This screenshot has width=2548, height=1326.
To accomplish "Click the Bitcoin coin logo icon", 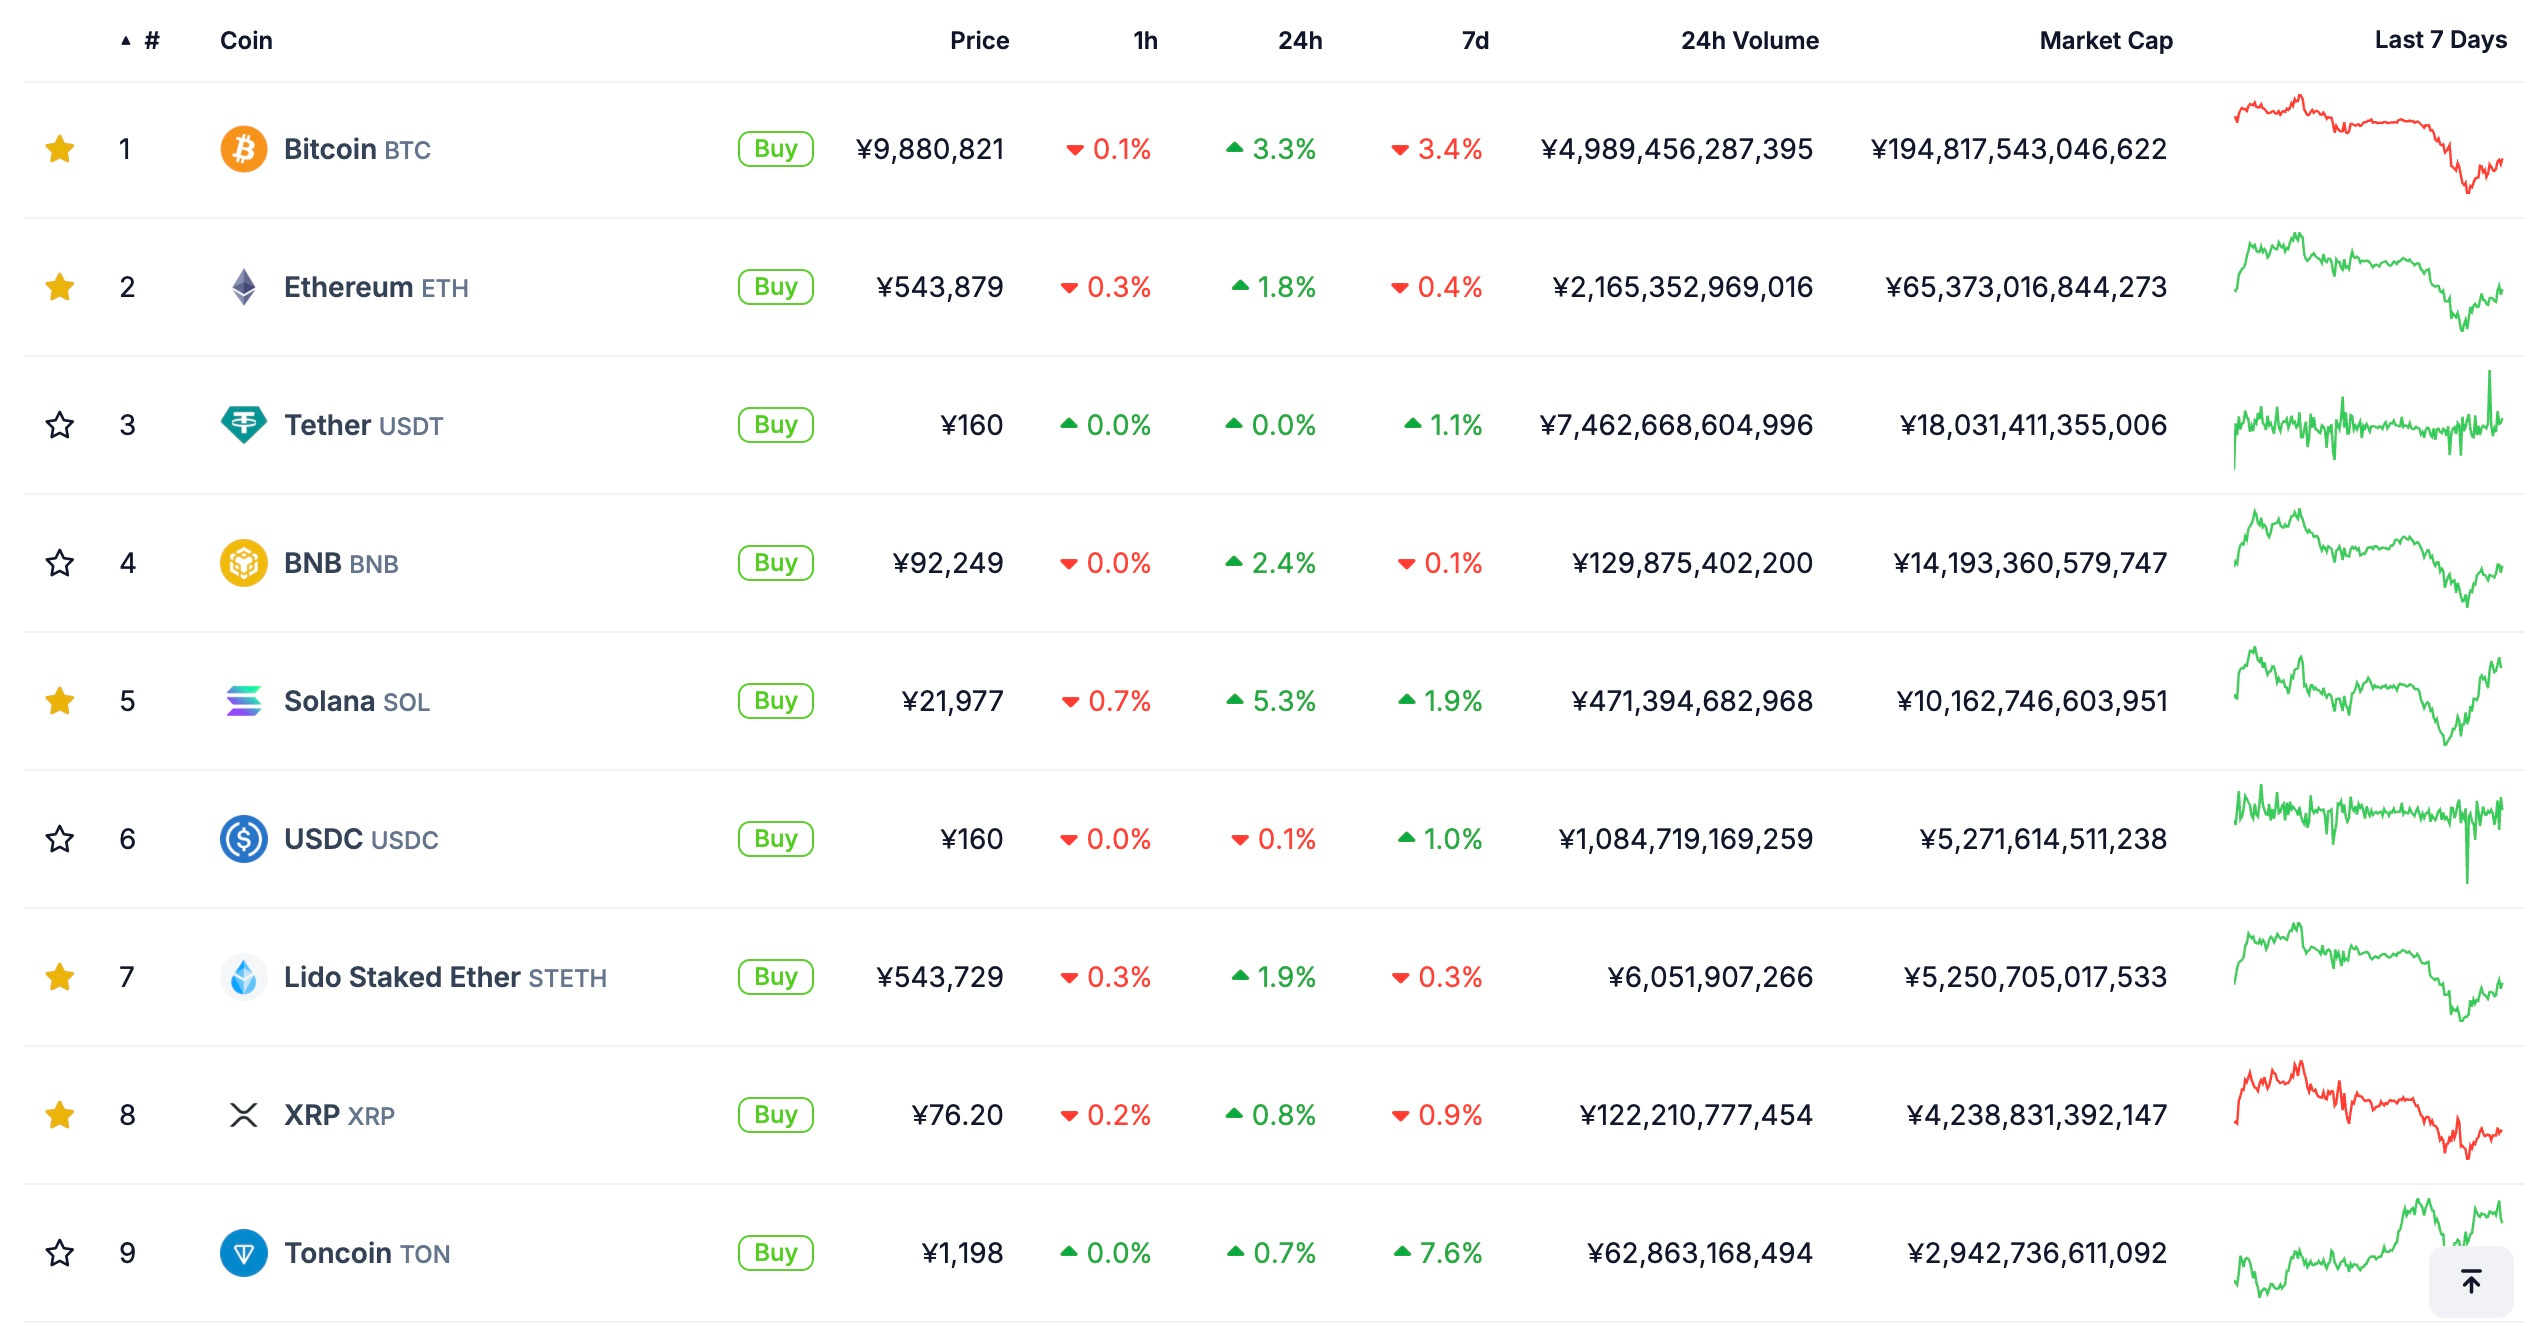I will 243,149.
